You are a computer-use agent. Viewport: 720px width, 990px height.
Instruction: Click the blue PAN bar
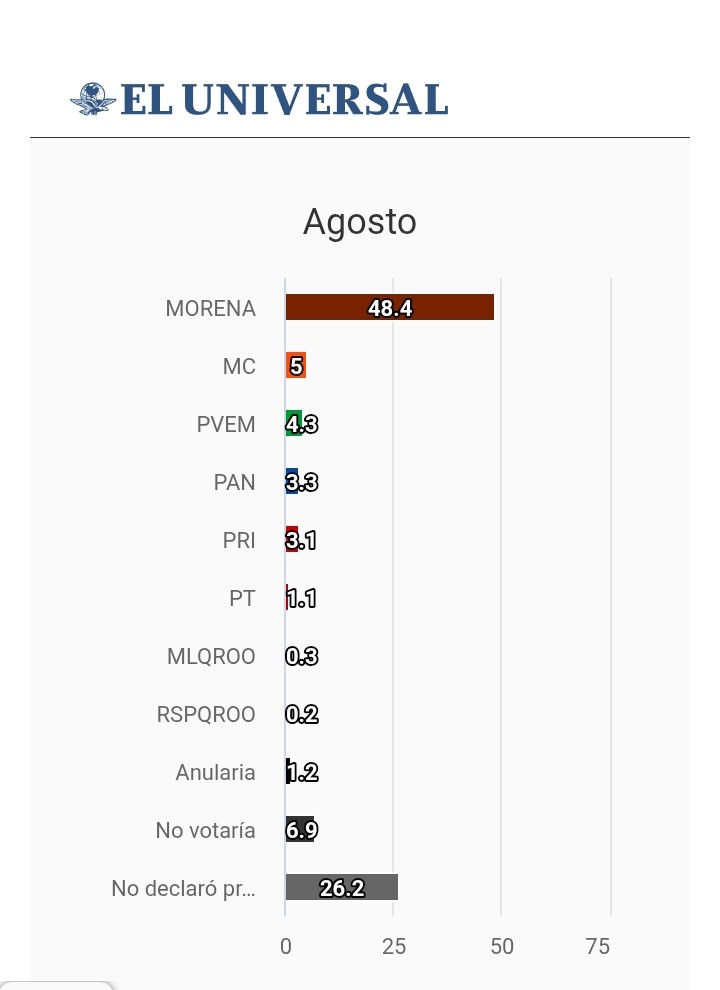(x=292, y=482)
